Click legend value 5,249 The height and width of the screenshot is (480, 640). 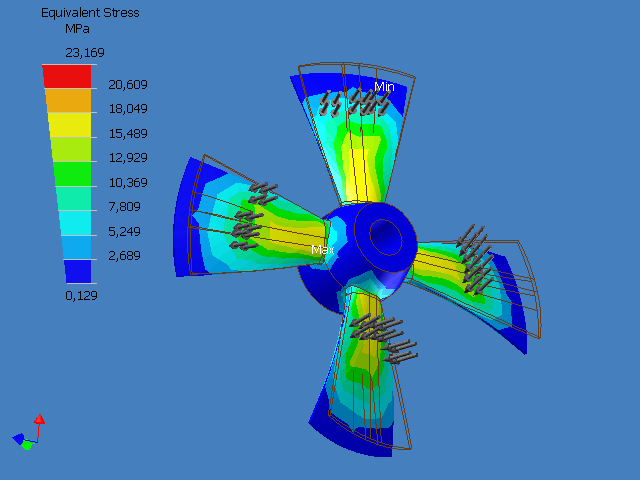tap(124, 231)
